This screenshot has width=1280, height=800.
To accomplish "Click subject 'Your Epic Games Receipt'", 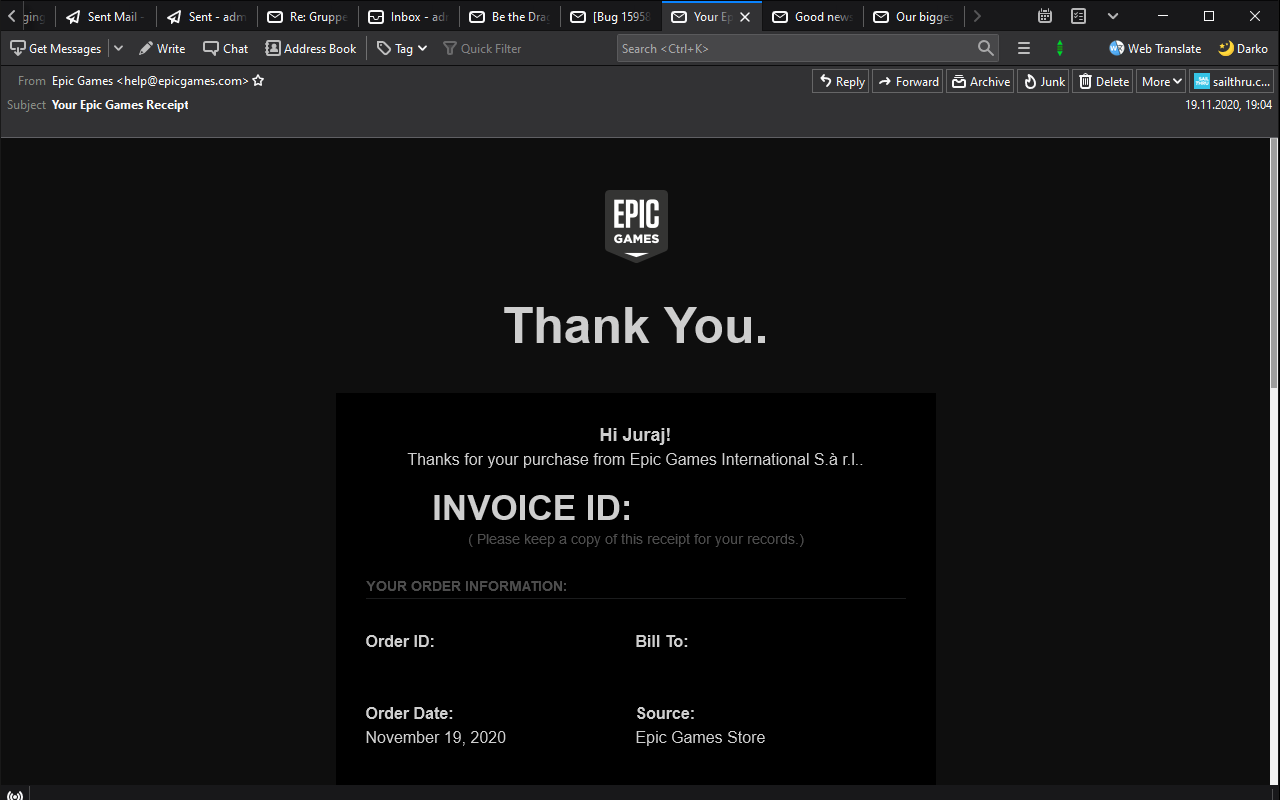I will click(120, 105).
